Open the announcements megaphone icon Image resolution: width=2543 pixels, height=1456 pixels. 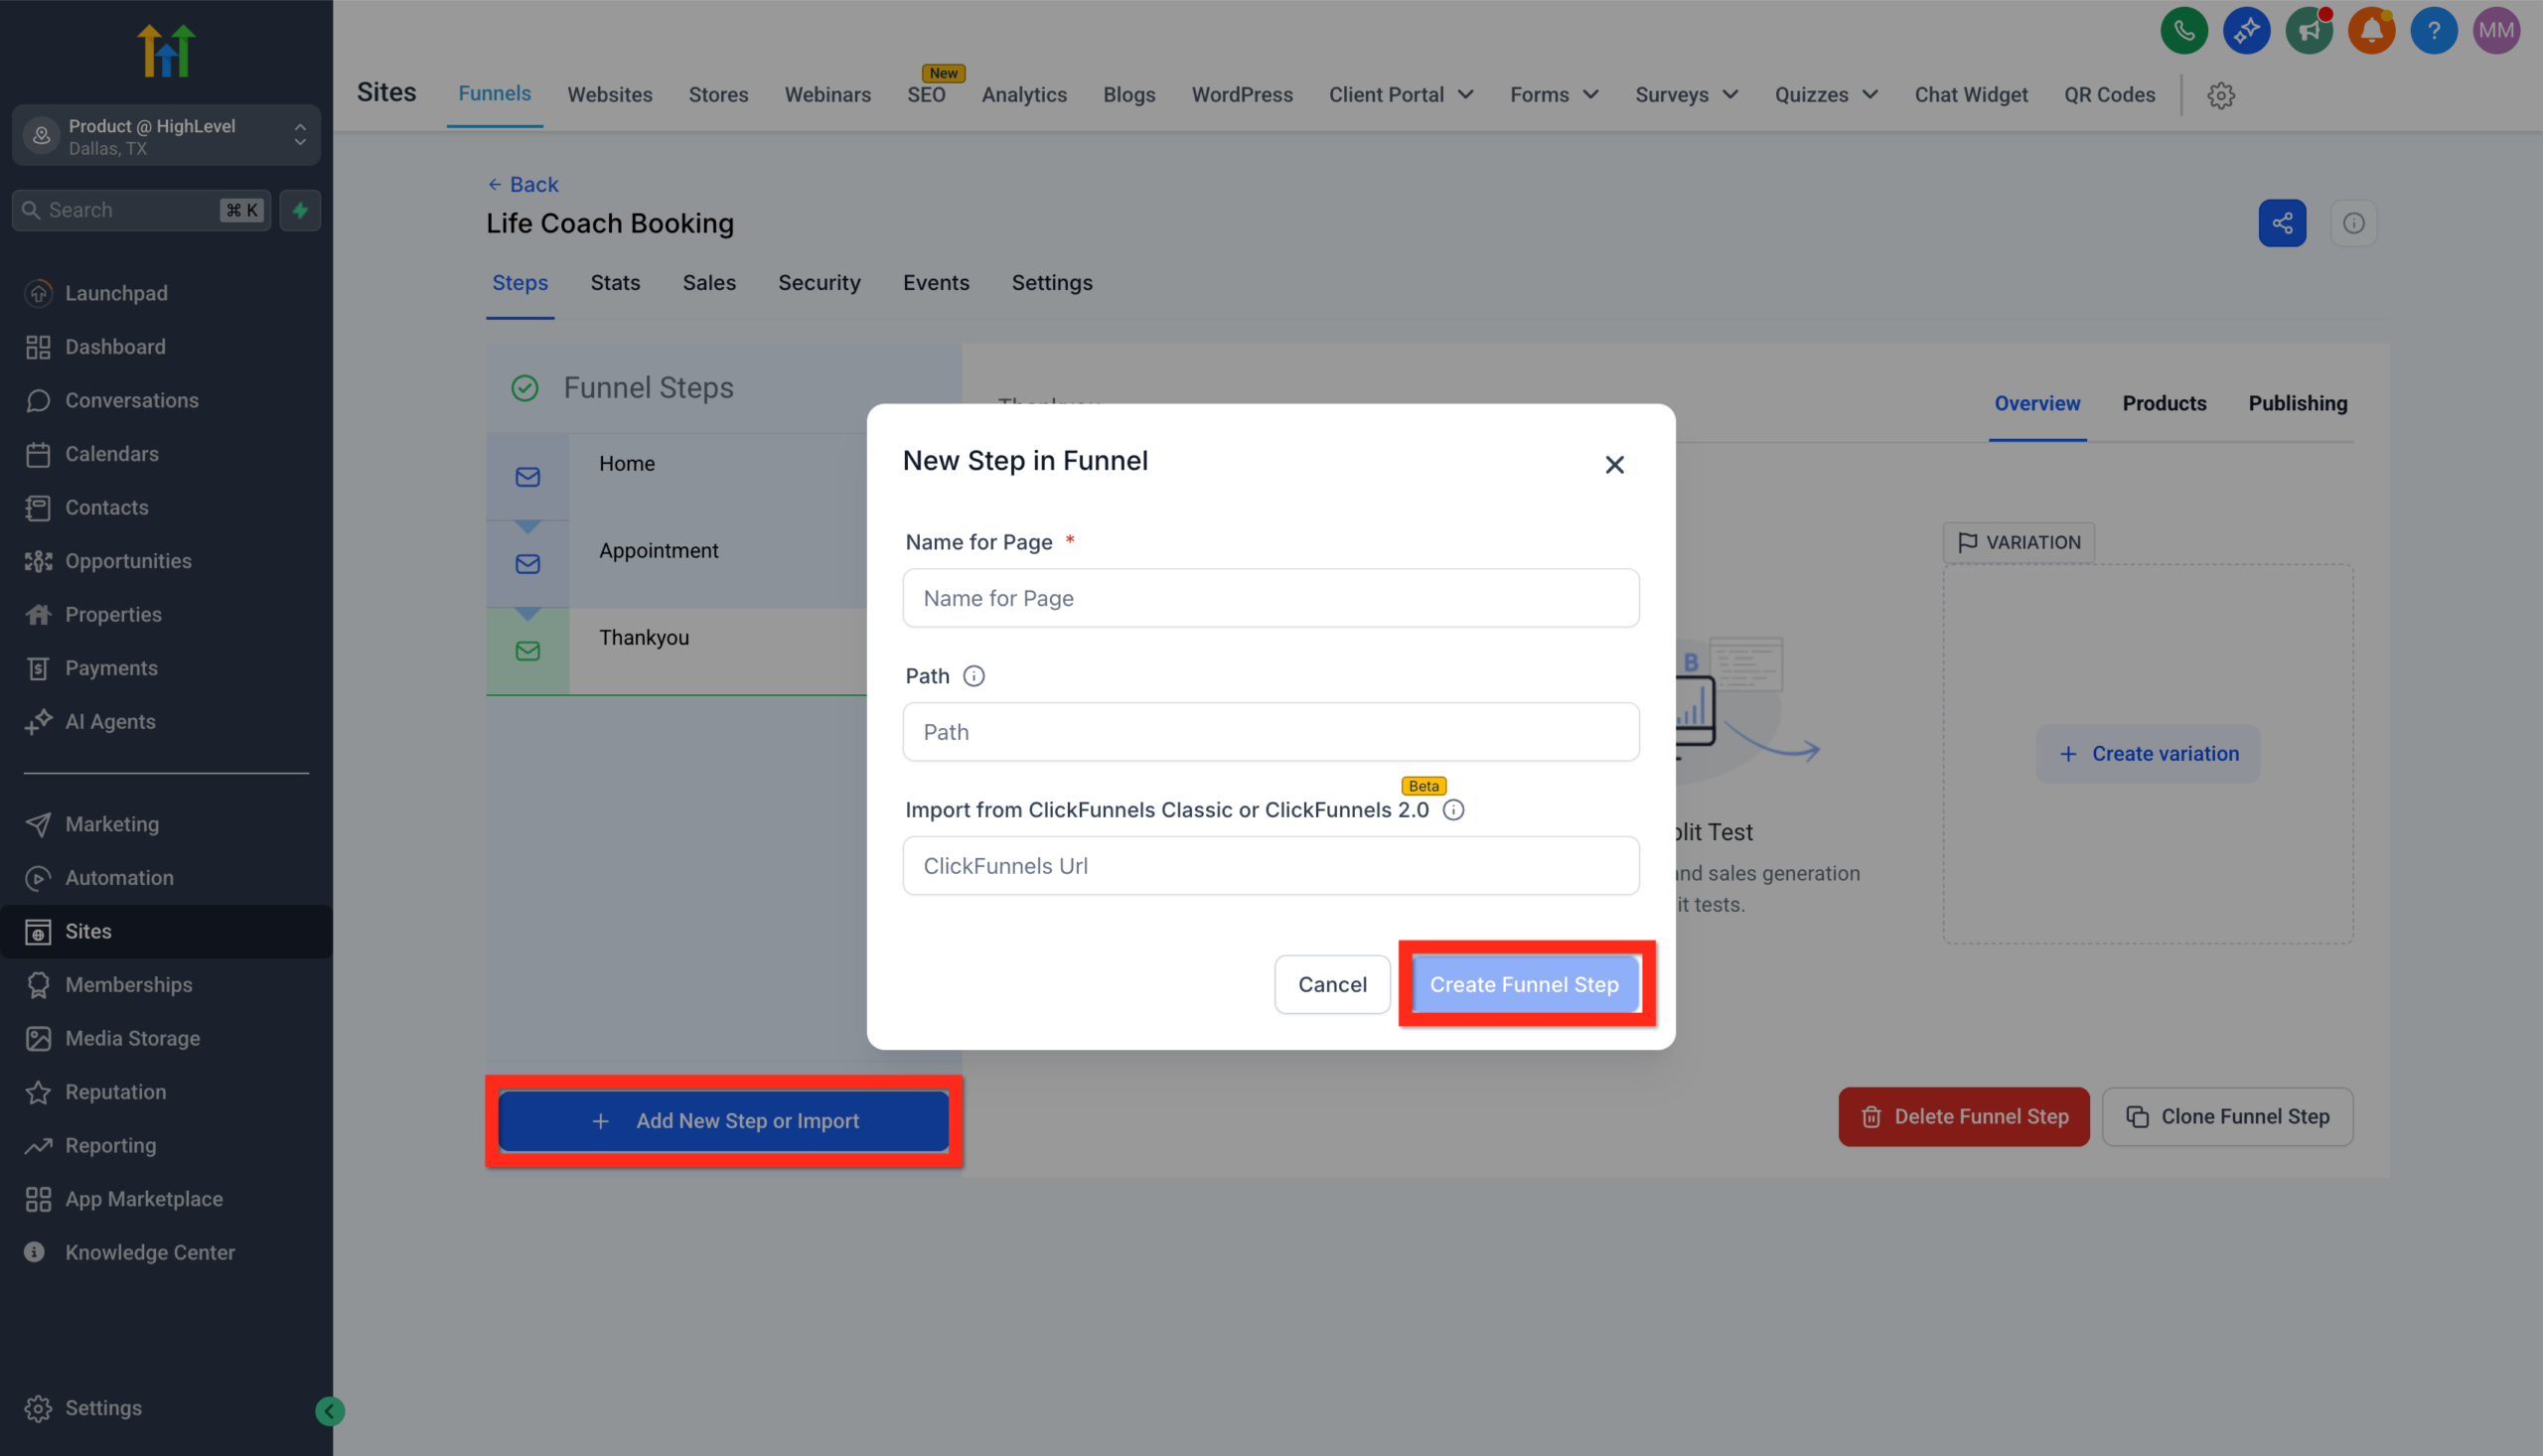(2309, 30)
